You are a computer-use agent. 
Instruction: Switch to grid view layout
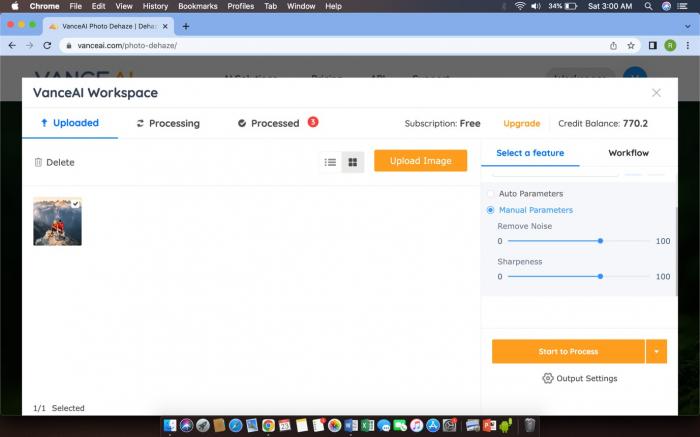tap(353, 162)
